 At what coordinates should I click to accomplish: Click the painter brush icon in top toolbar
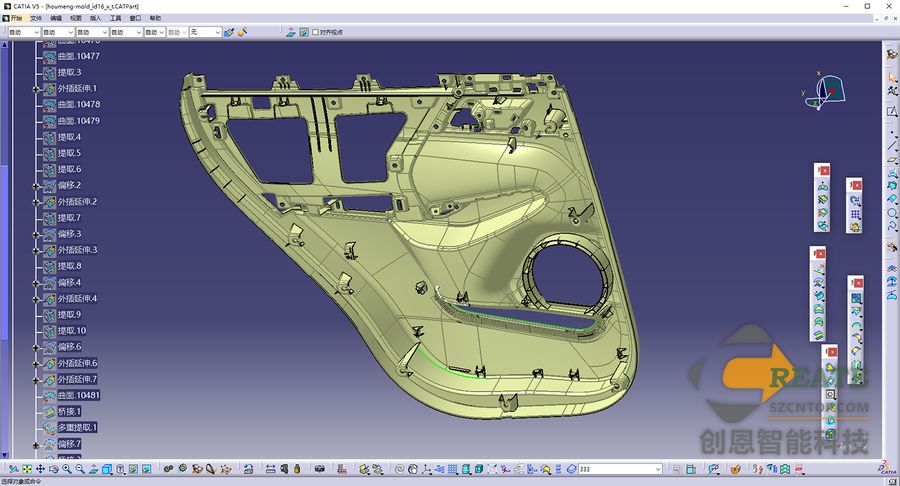228,32
